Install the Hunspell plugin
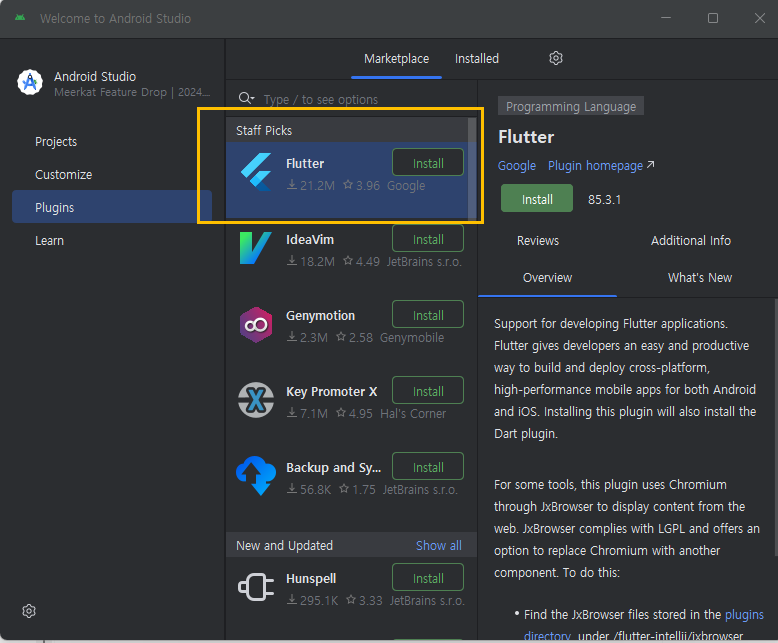This screenshot has width=778, height=643. pos(428,578)
